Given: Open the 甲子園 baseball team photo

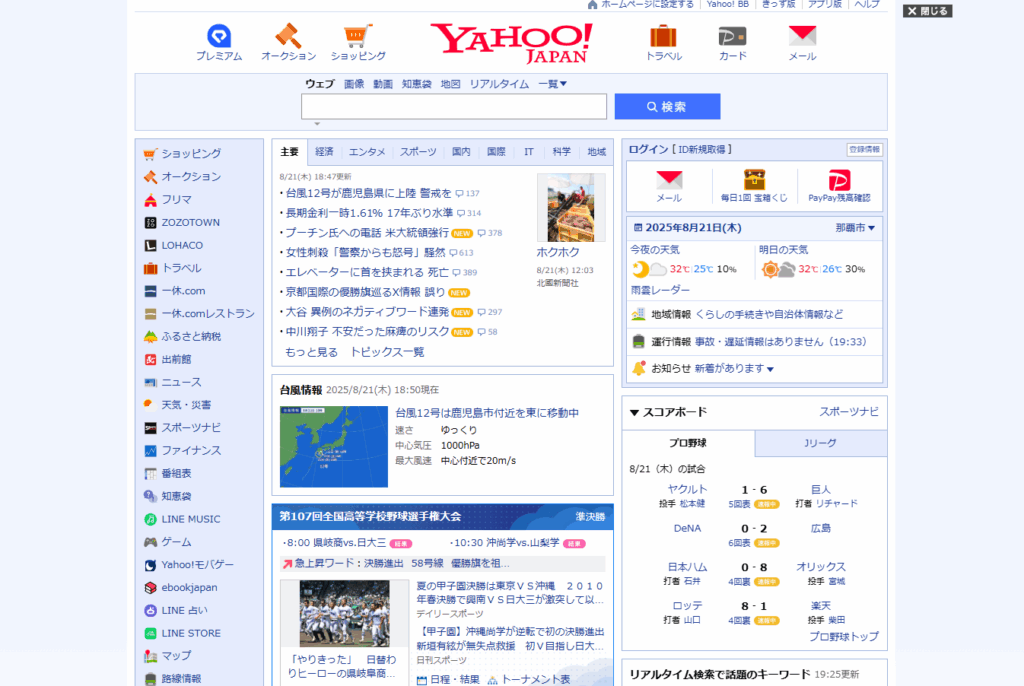Looking at the screenshot, I should (344, 614).
